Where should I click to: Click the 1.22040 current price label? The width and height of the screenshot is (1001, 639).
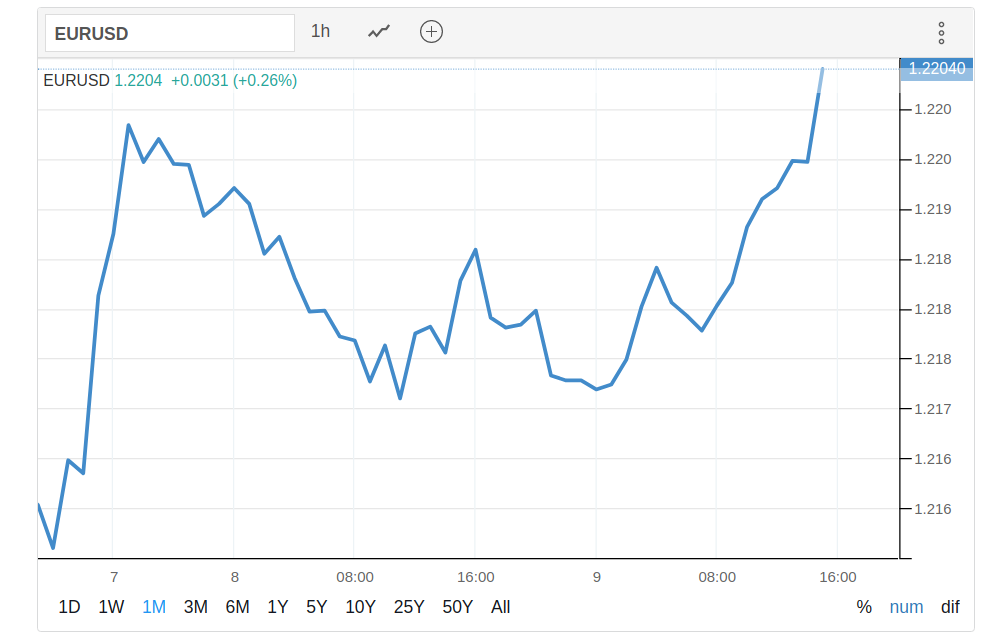pos(937,69)
